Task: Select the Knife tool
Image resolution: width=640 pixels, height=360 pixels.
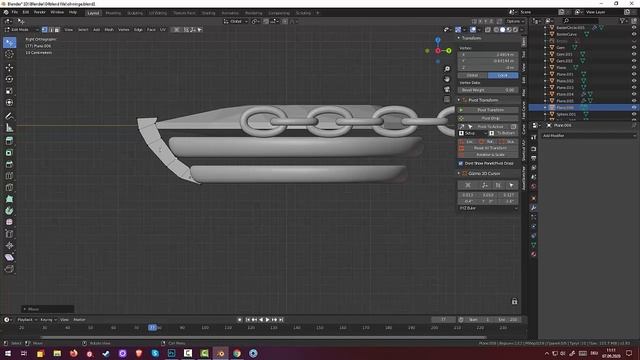Action: [x=9, y=187]
